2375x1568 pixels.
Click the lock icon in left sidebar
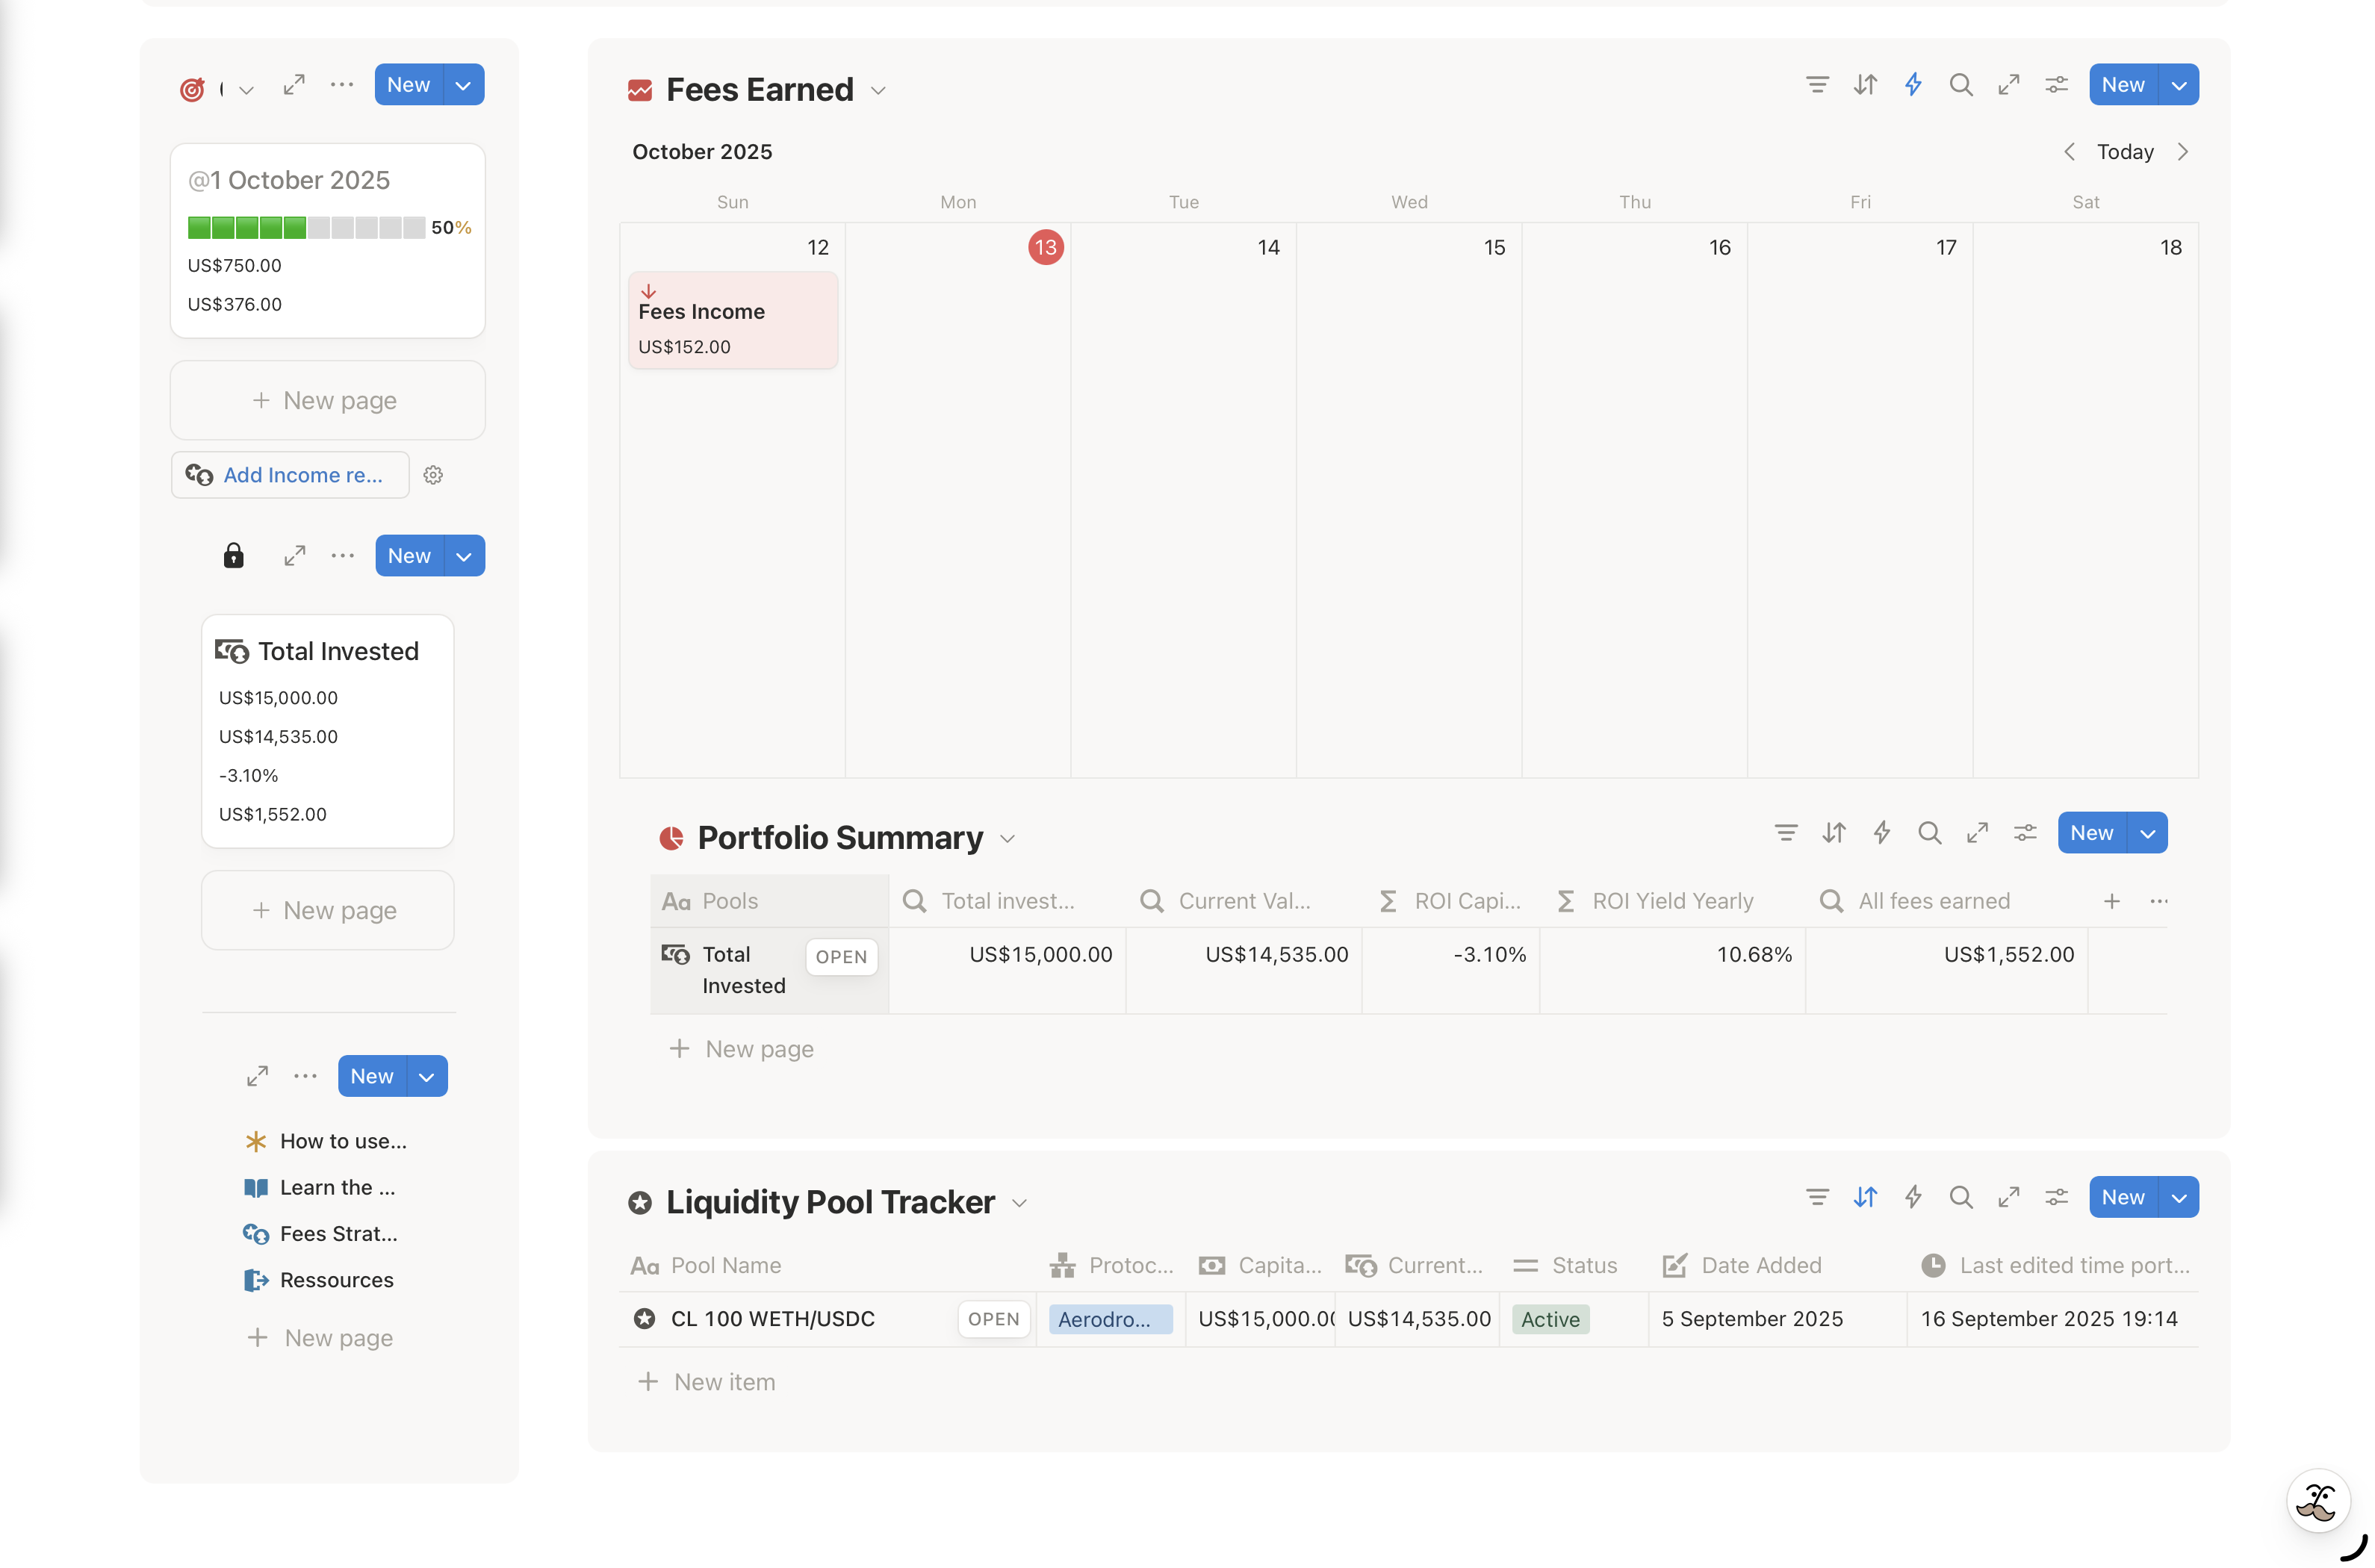[x=233, y=556]
